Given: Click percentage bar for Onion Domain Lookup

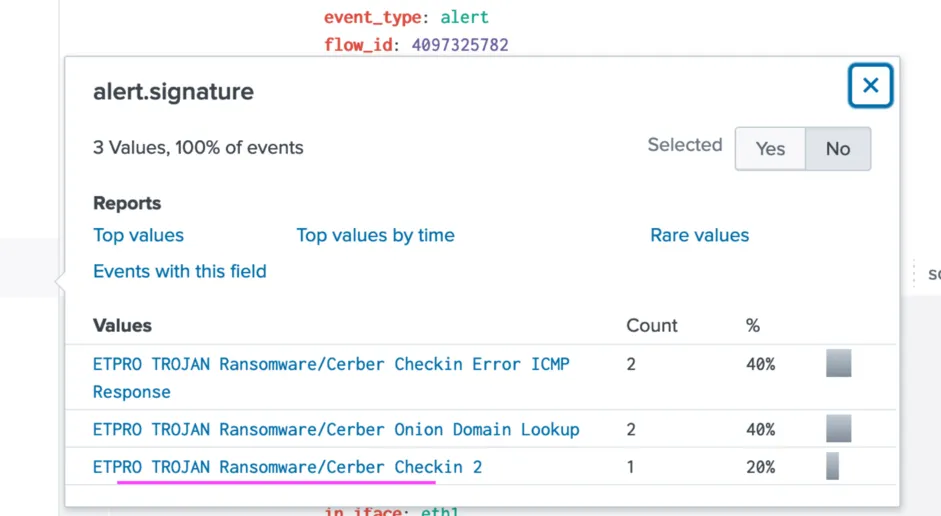Looking at the screenshot, I should [x=838, y=429].
